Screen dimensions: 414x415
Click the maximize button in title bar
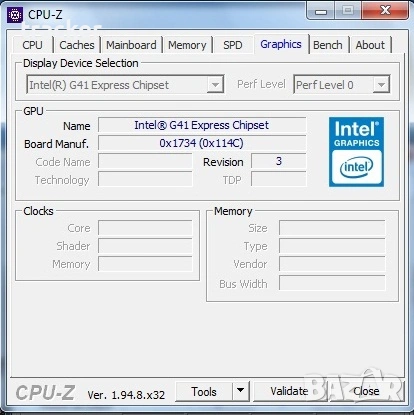[x=348, y=11]
